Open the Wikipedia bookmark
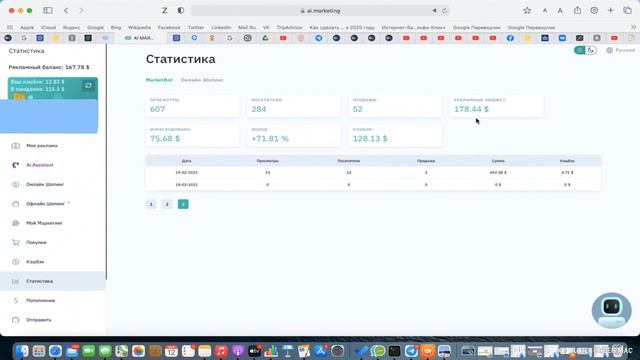This screenshot has height=360, width=640. 139,27
